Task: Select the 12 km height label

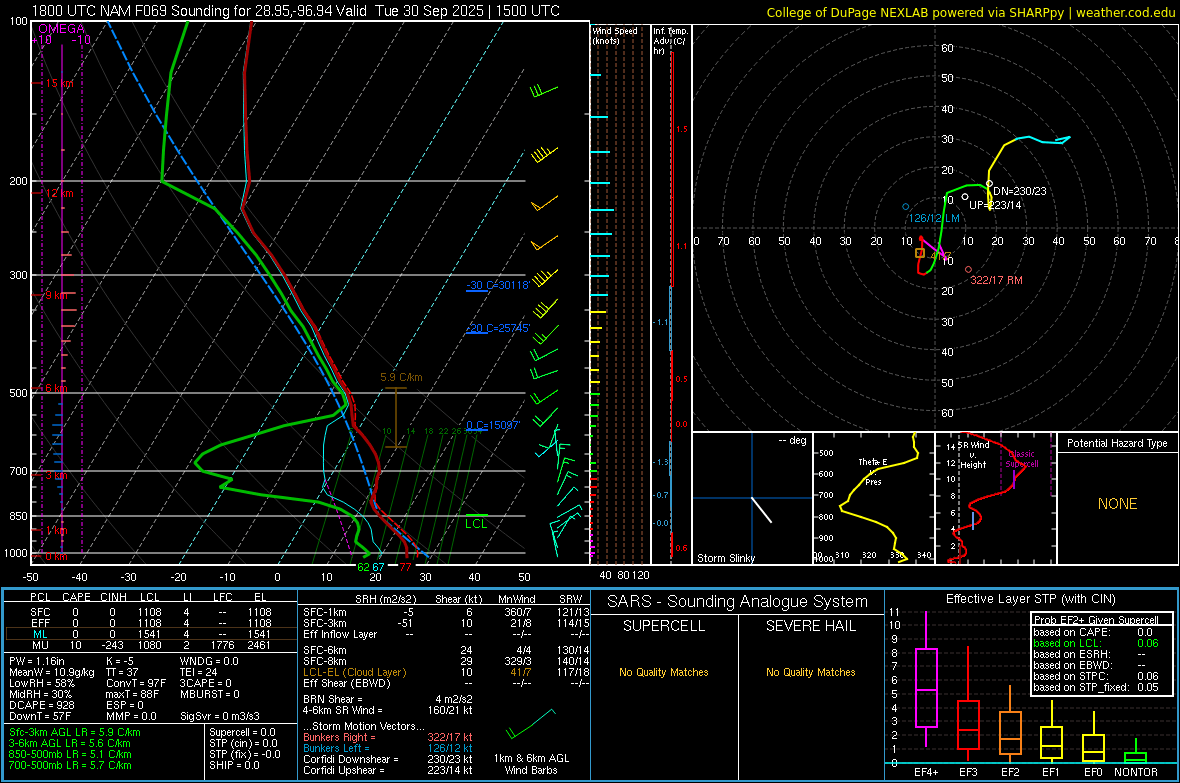Action: (59, 193)
